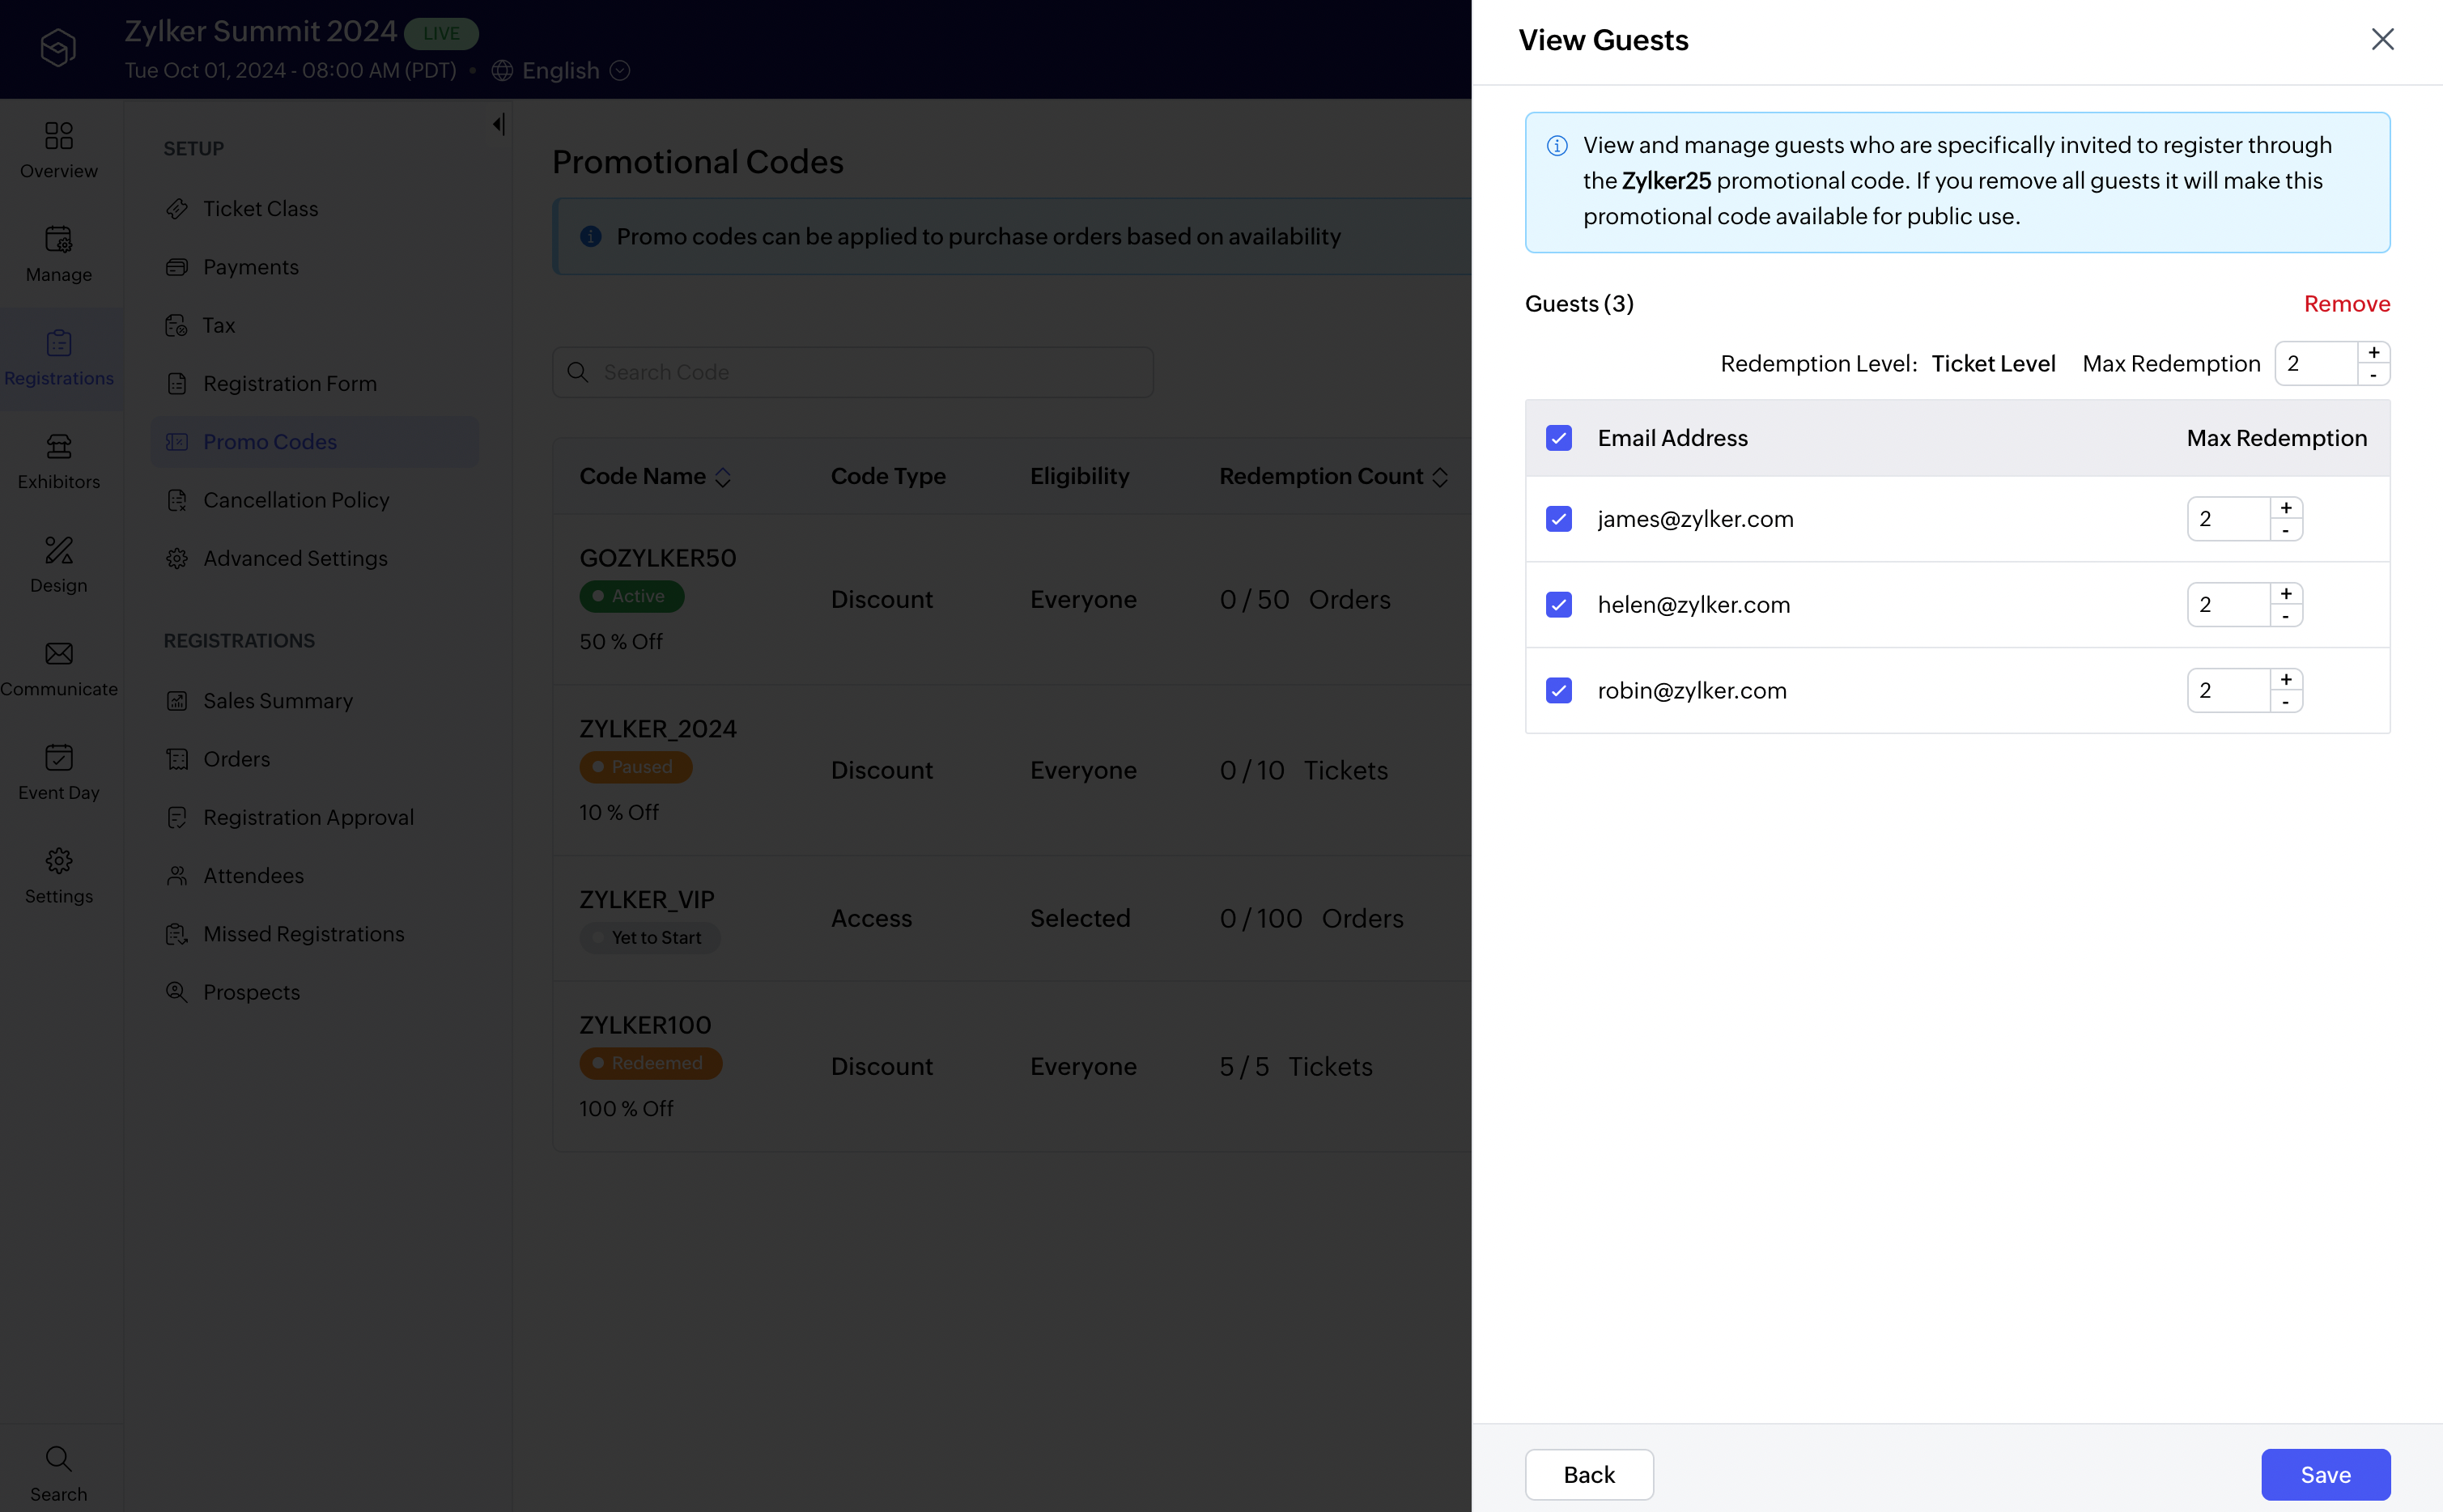Click the Search magnifier at bottom-left
2443x1512 pixels.
[x=58, y=1458]
